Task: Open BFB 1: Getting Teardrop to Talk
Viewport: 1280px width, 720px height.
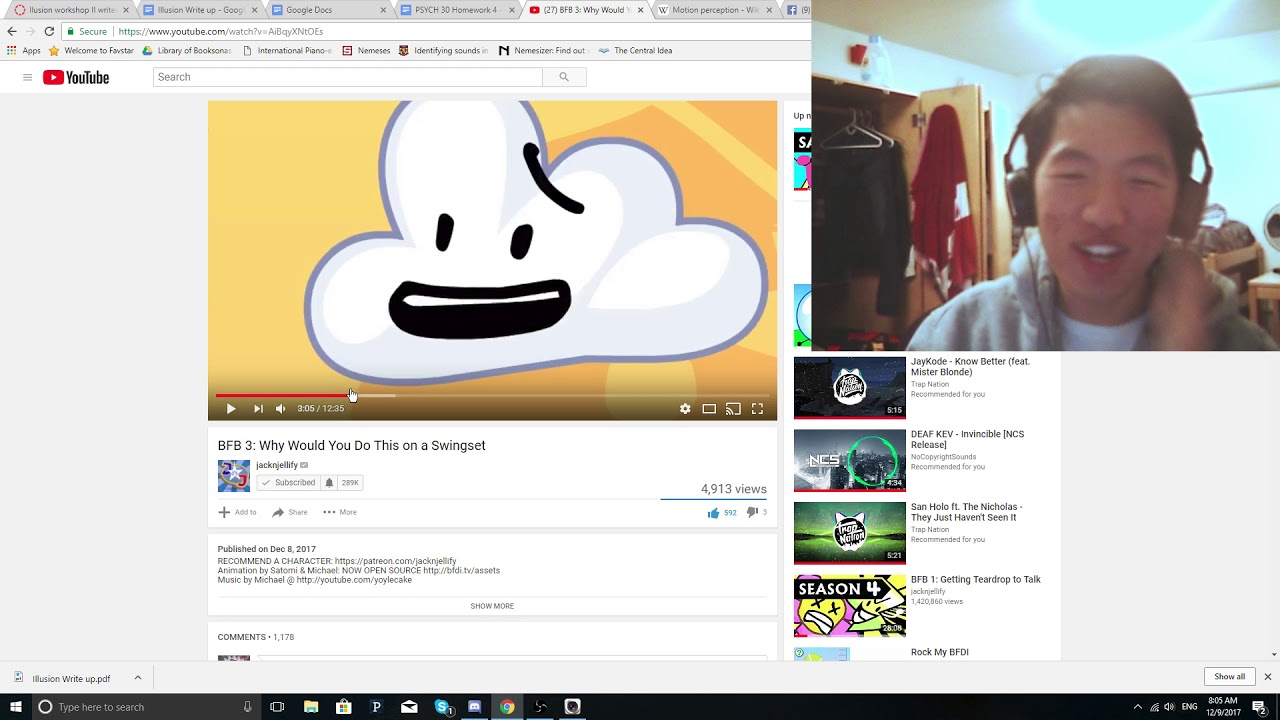Action: (x=976, y=579)
